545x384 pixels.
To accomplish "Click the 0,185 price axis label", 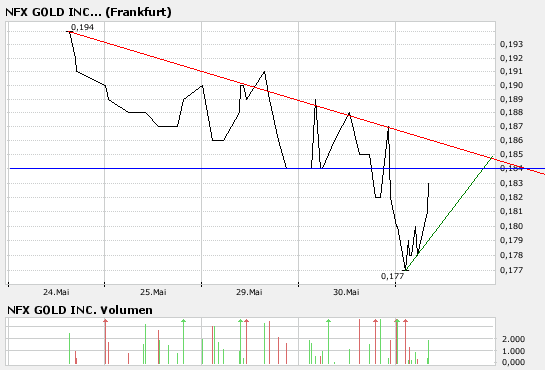I will tap(511, 154).
